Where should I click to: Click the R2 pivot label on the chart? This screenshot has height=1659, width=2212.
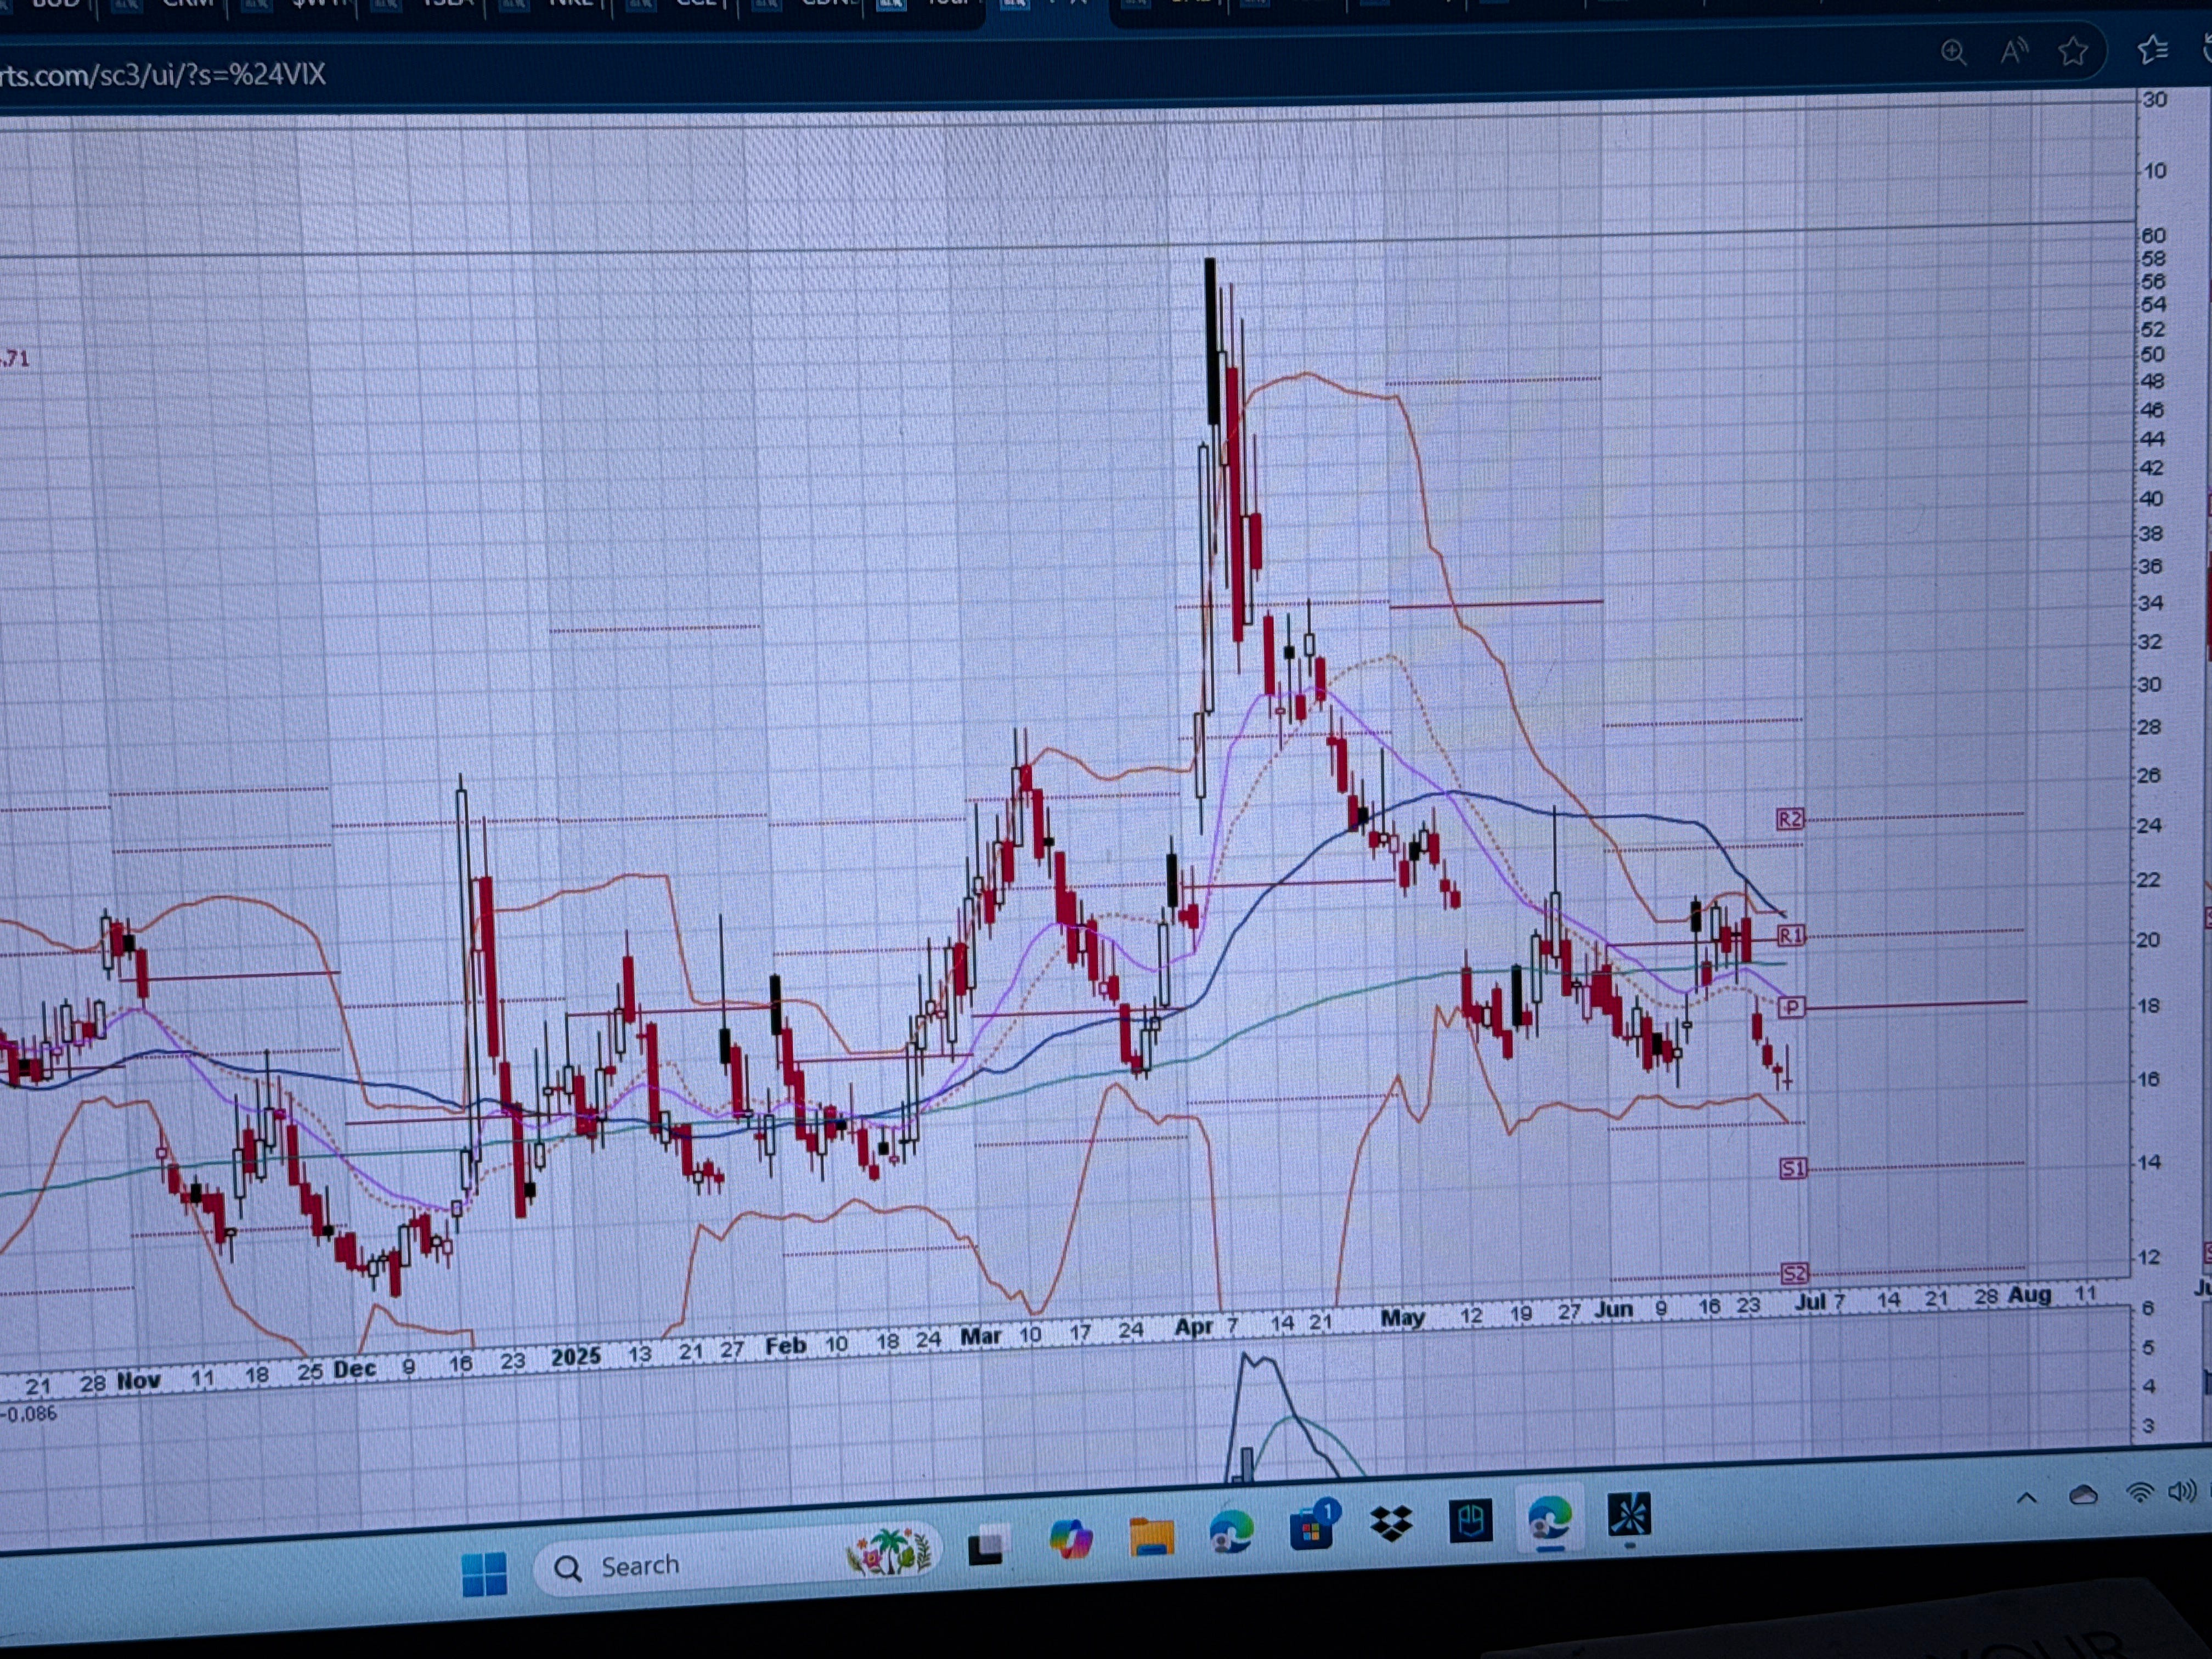click(1790, 819)
